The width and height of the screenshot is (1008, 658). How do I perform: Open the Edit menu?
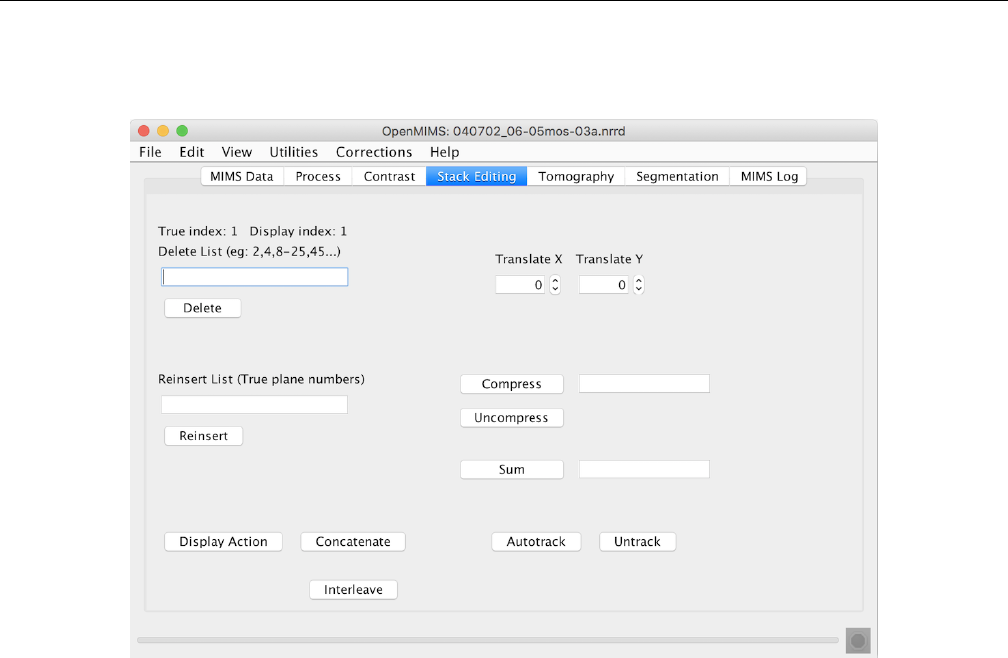(192, 152)
